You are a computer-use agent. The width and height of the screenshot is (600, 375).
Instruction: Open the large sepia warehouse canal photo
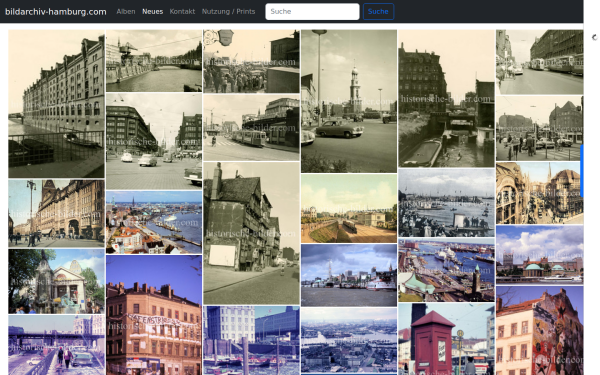56,104
